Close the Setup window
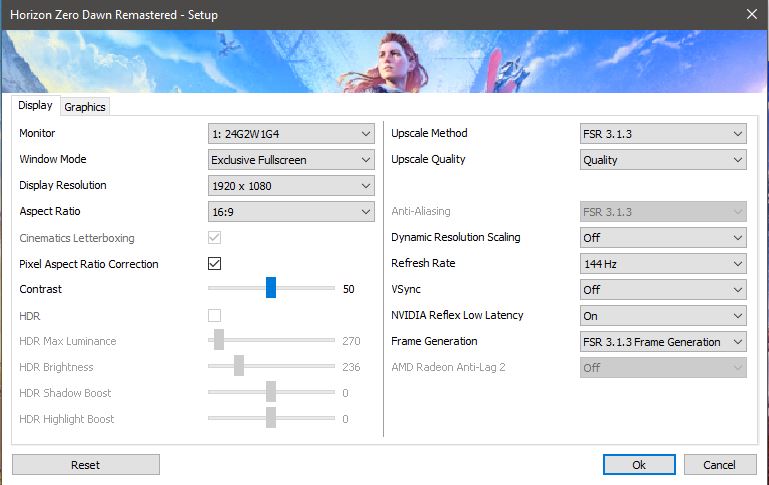 click(x=752, y=14)
